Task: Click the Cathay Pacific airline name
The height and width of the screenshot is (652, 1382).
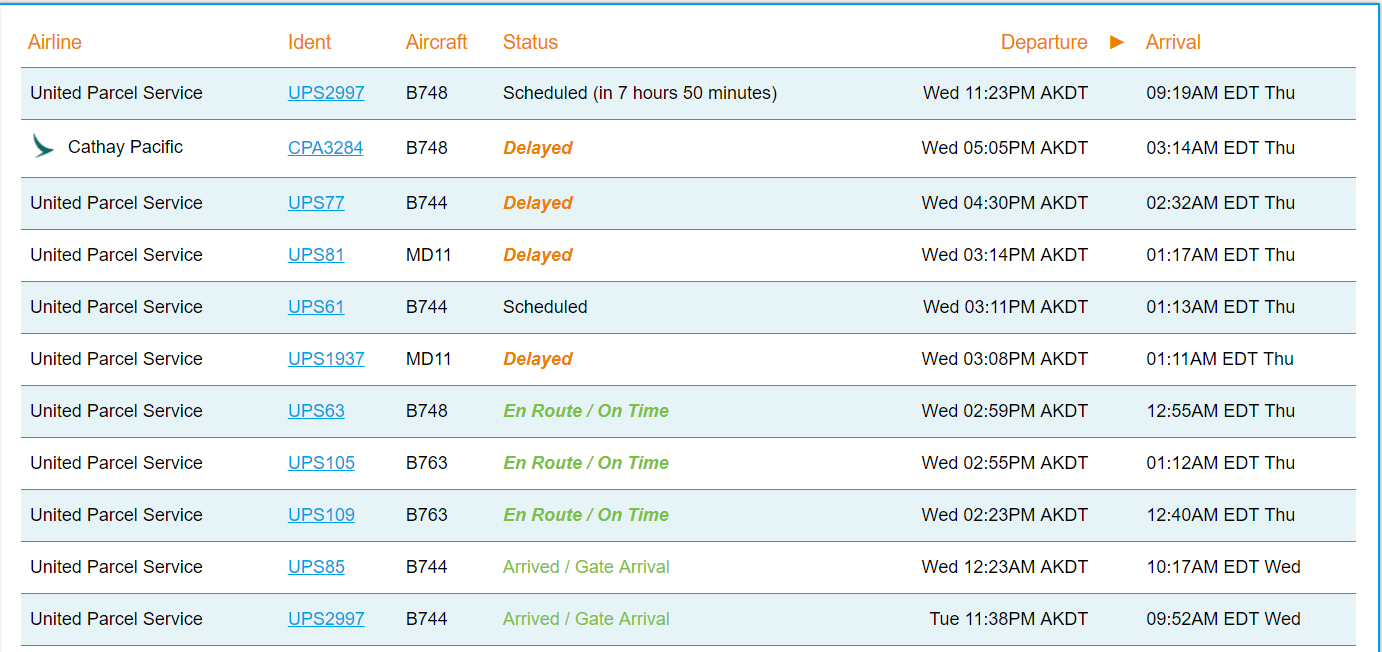Action: 125,147
